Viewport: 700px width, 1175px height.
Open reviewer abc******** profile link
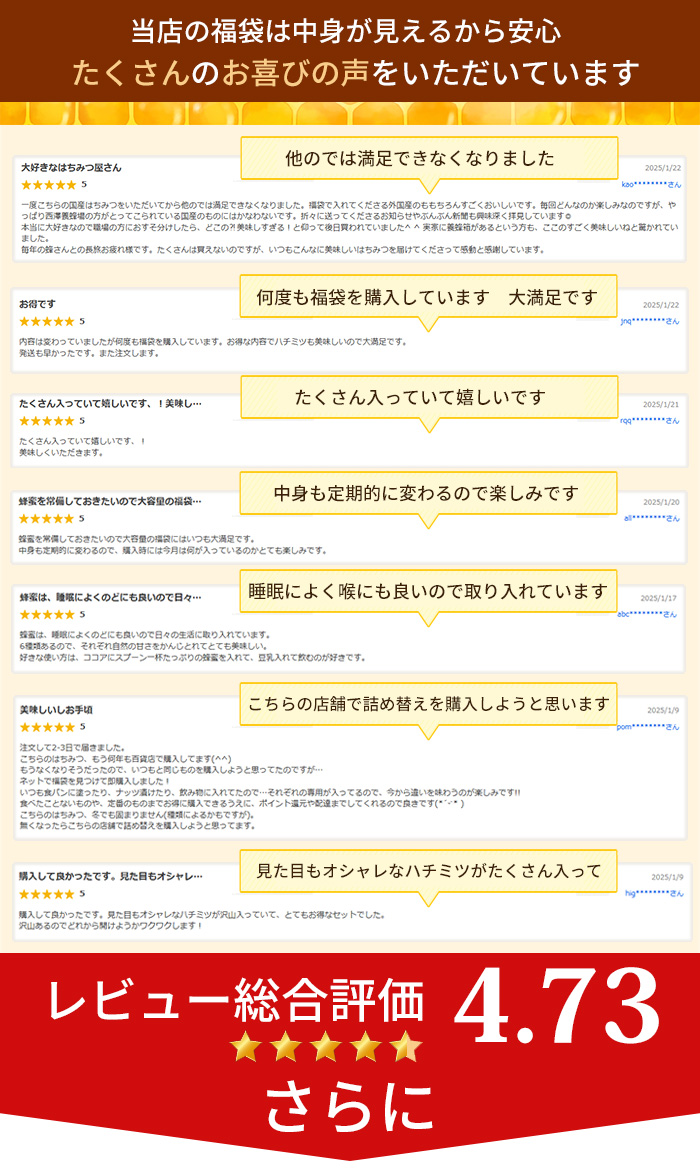click(648, 613)
